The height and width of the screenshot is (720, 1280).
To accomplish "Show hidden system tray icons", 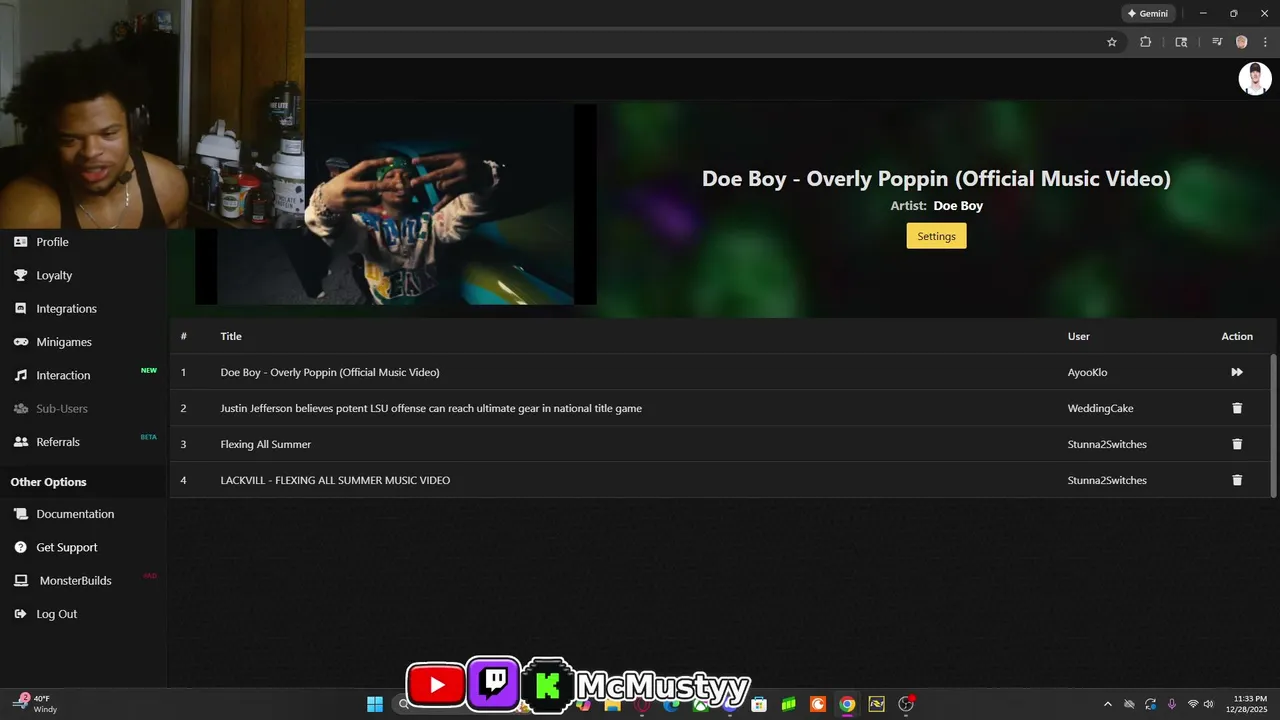I will pyautogui.click(x=1107, y=704).
